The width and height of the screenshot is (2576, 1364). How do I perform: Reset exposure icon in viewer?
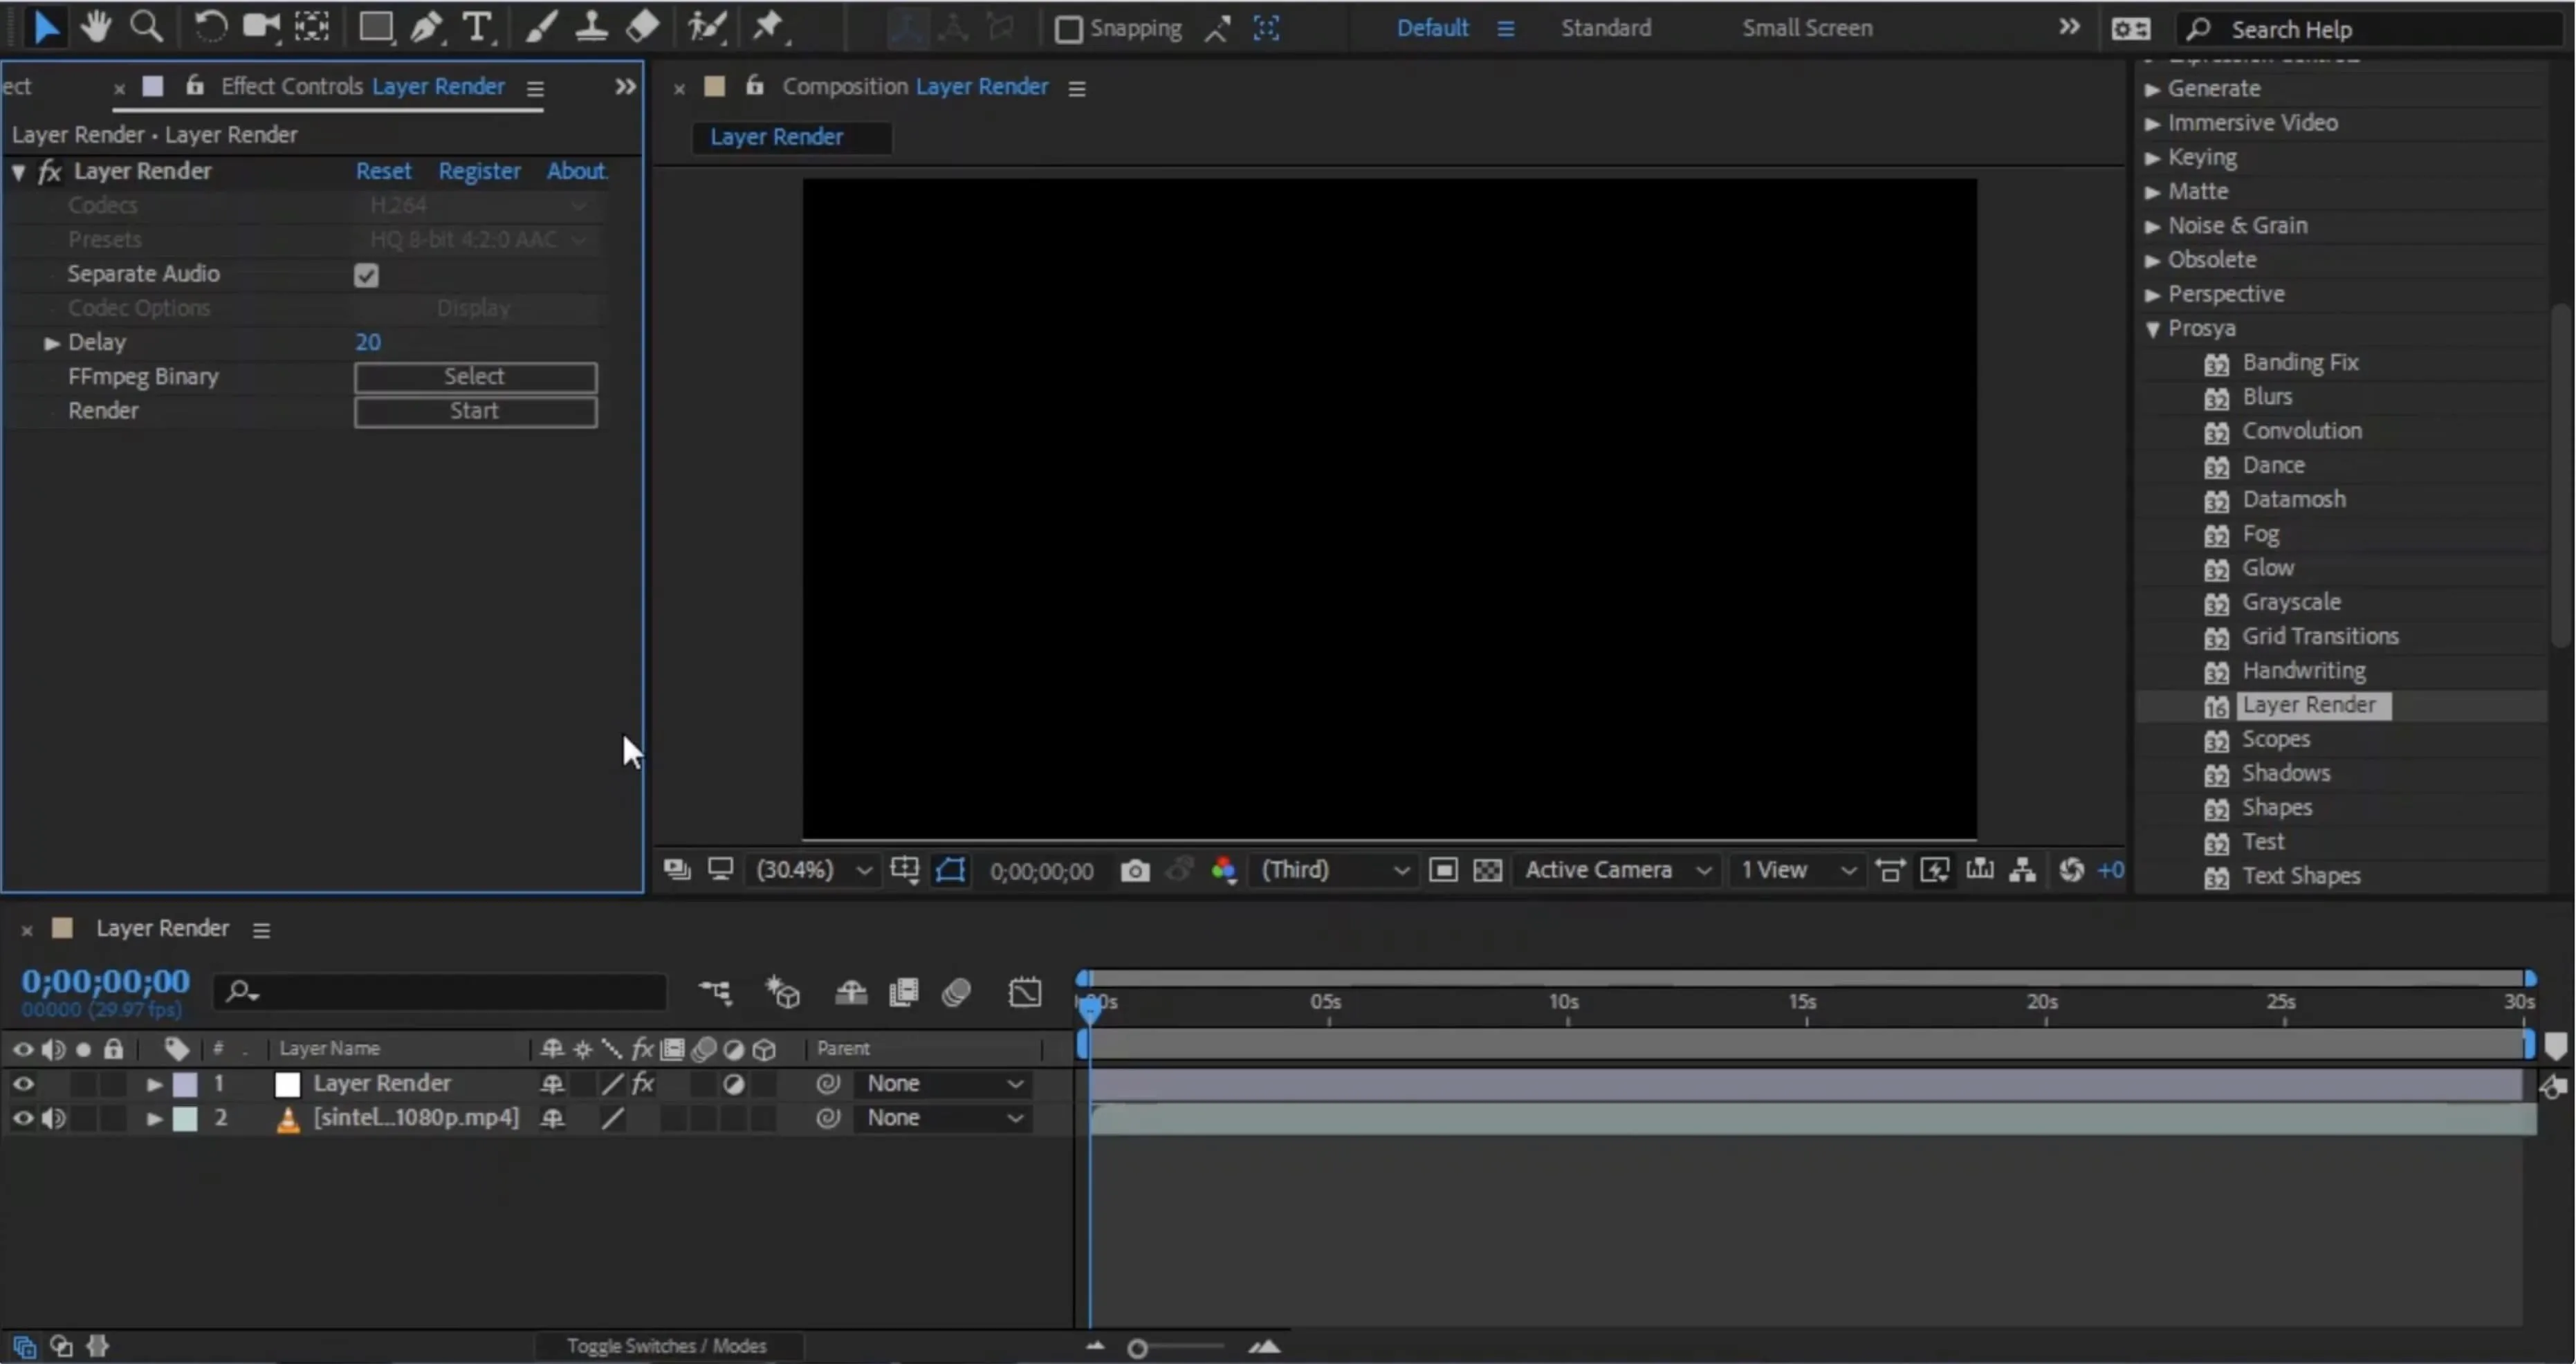(2071, 870)
